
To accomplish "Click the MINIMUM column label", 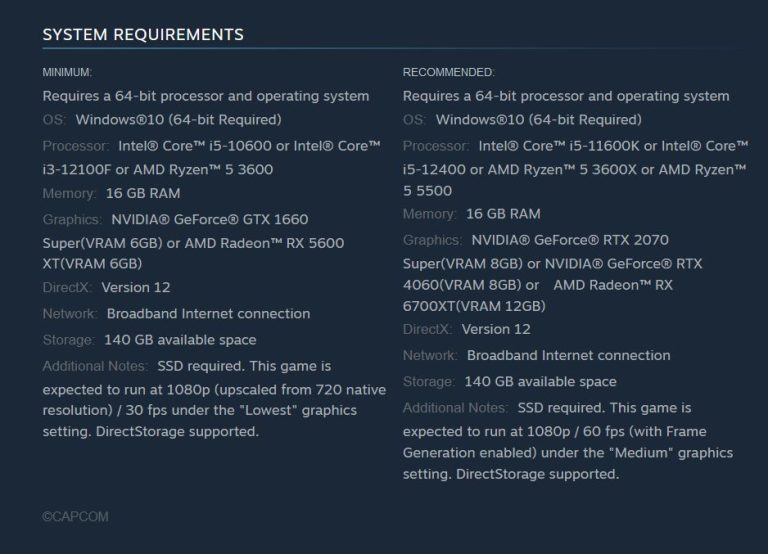I will click(x=67, y=73).
